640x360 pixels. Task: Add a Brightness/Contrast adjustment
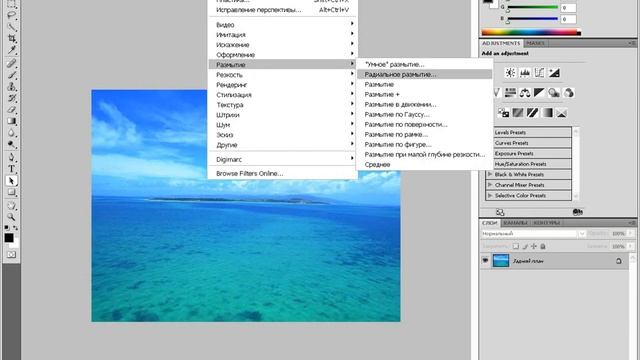tap(510, 73)
